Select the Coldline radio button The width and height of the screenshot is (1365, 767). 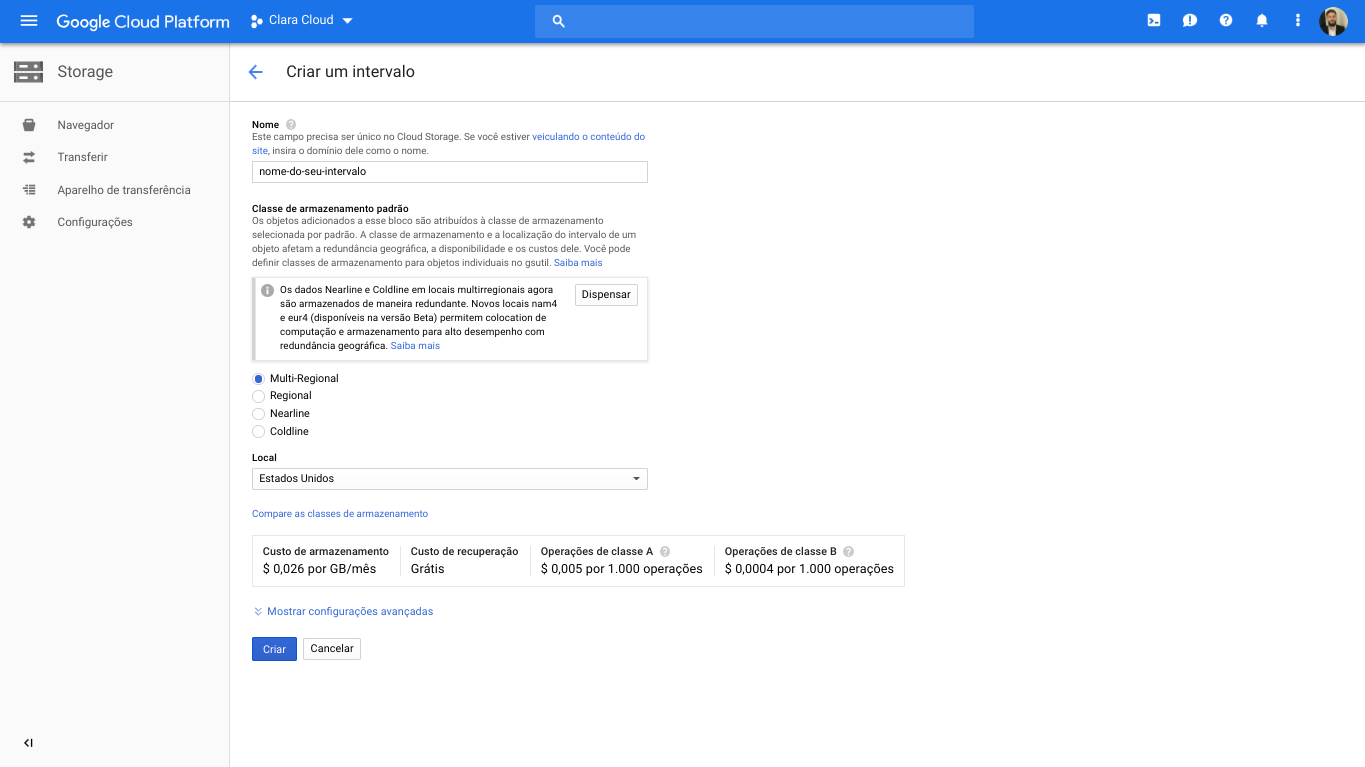259,432
